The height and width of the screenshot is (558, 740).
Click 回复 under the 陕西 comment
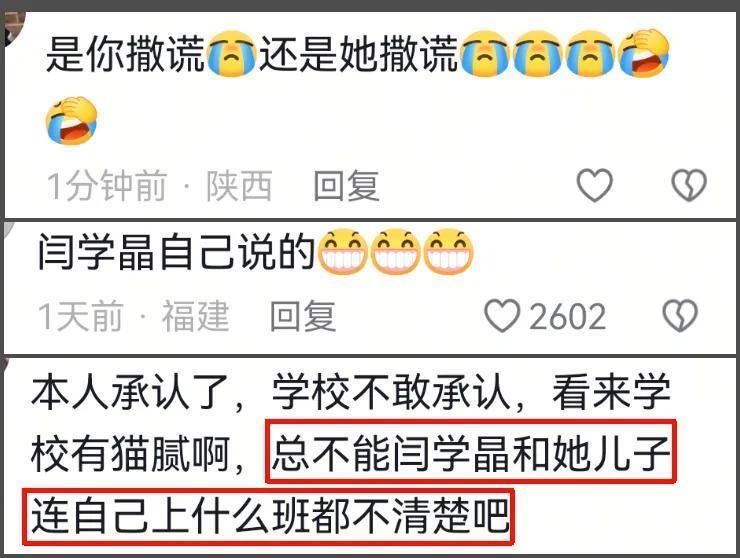click(346, 186)
